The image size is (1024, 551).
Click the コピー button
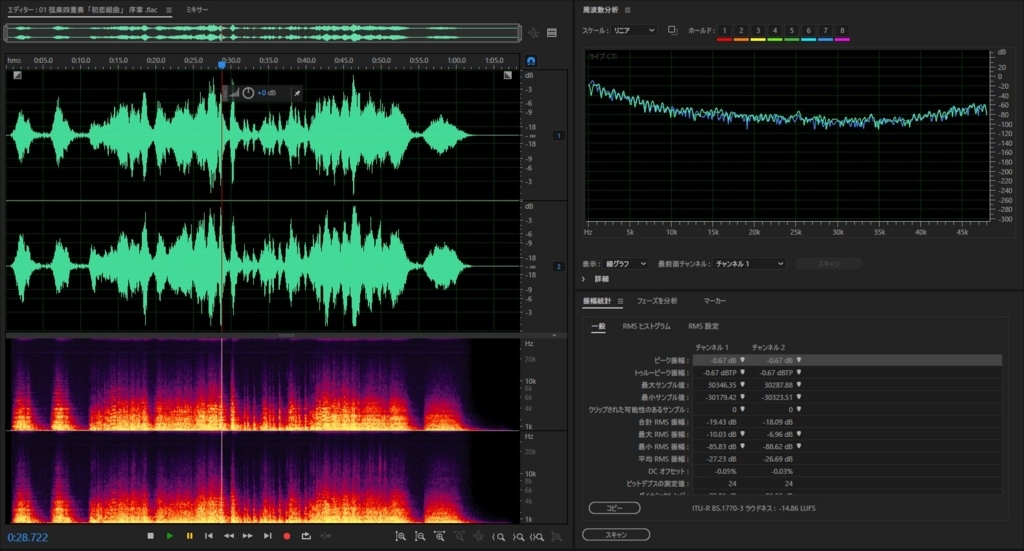(615, 508)
